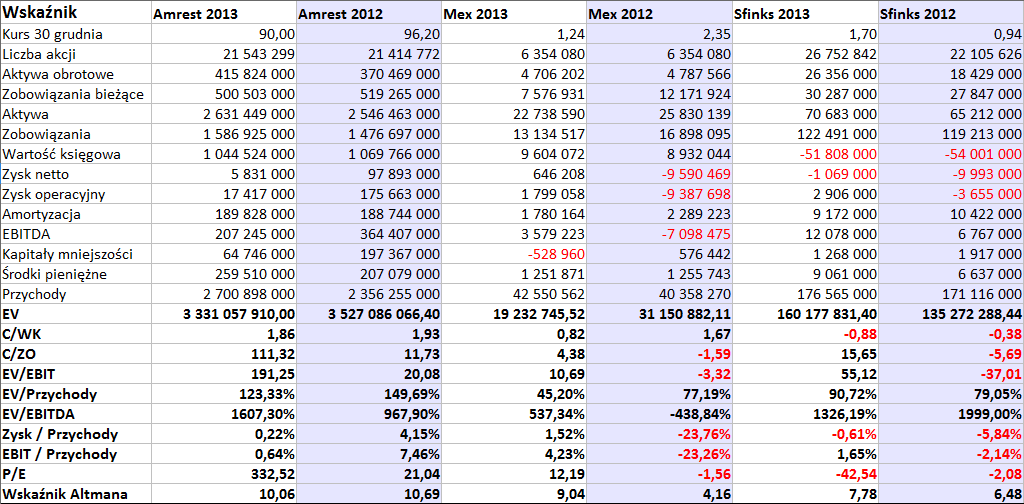This screenshot has width=1024, height=504.
Task: Click the cell with value 1999,00%
Action: (x=951, y=415)
